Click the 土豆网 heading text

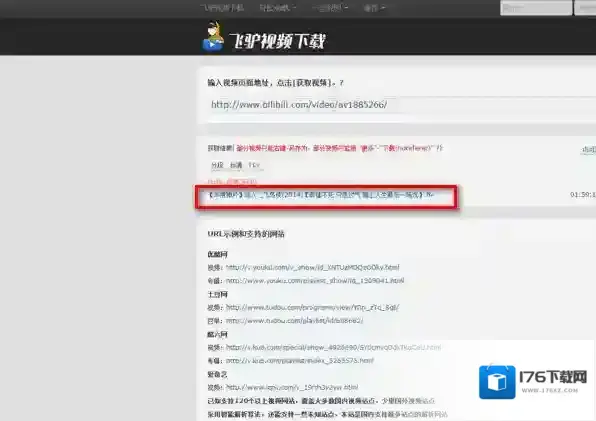click(x=217, y=294)
